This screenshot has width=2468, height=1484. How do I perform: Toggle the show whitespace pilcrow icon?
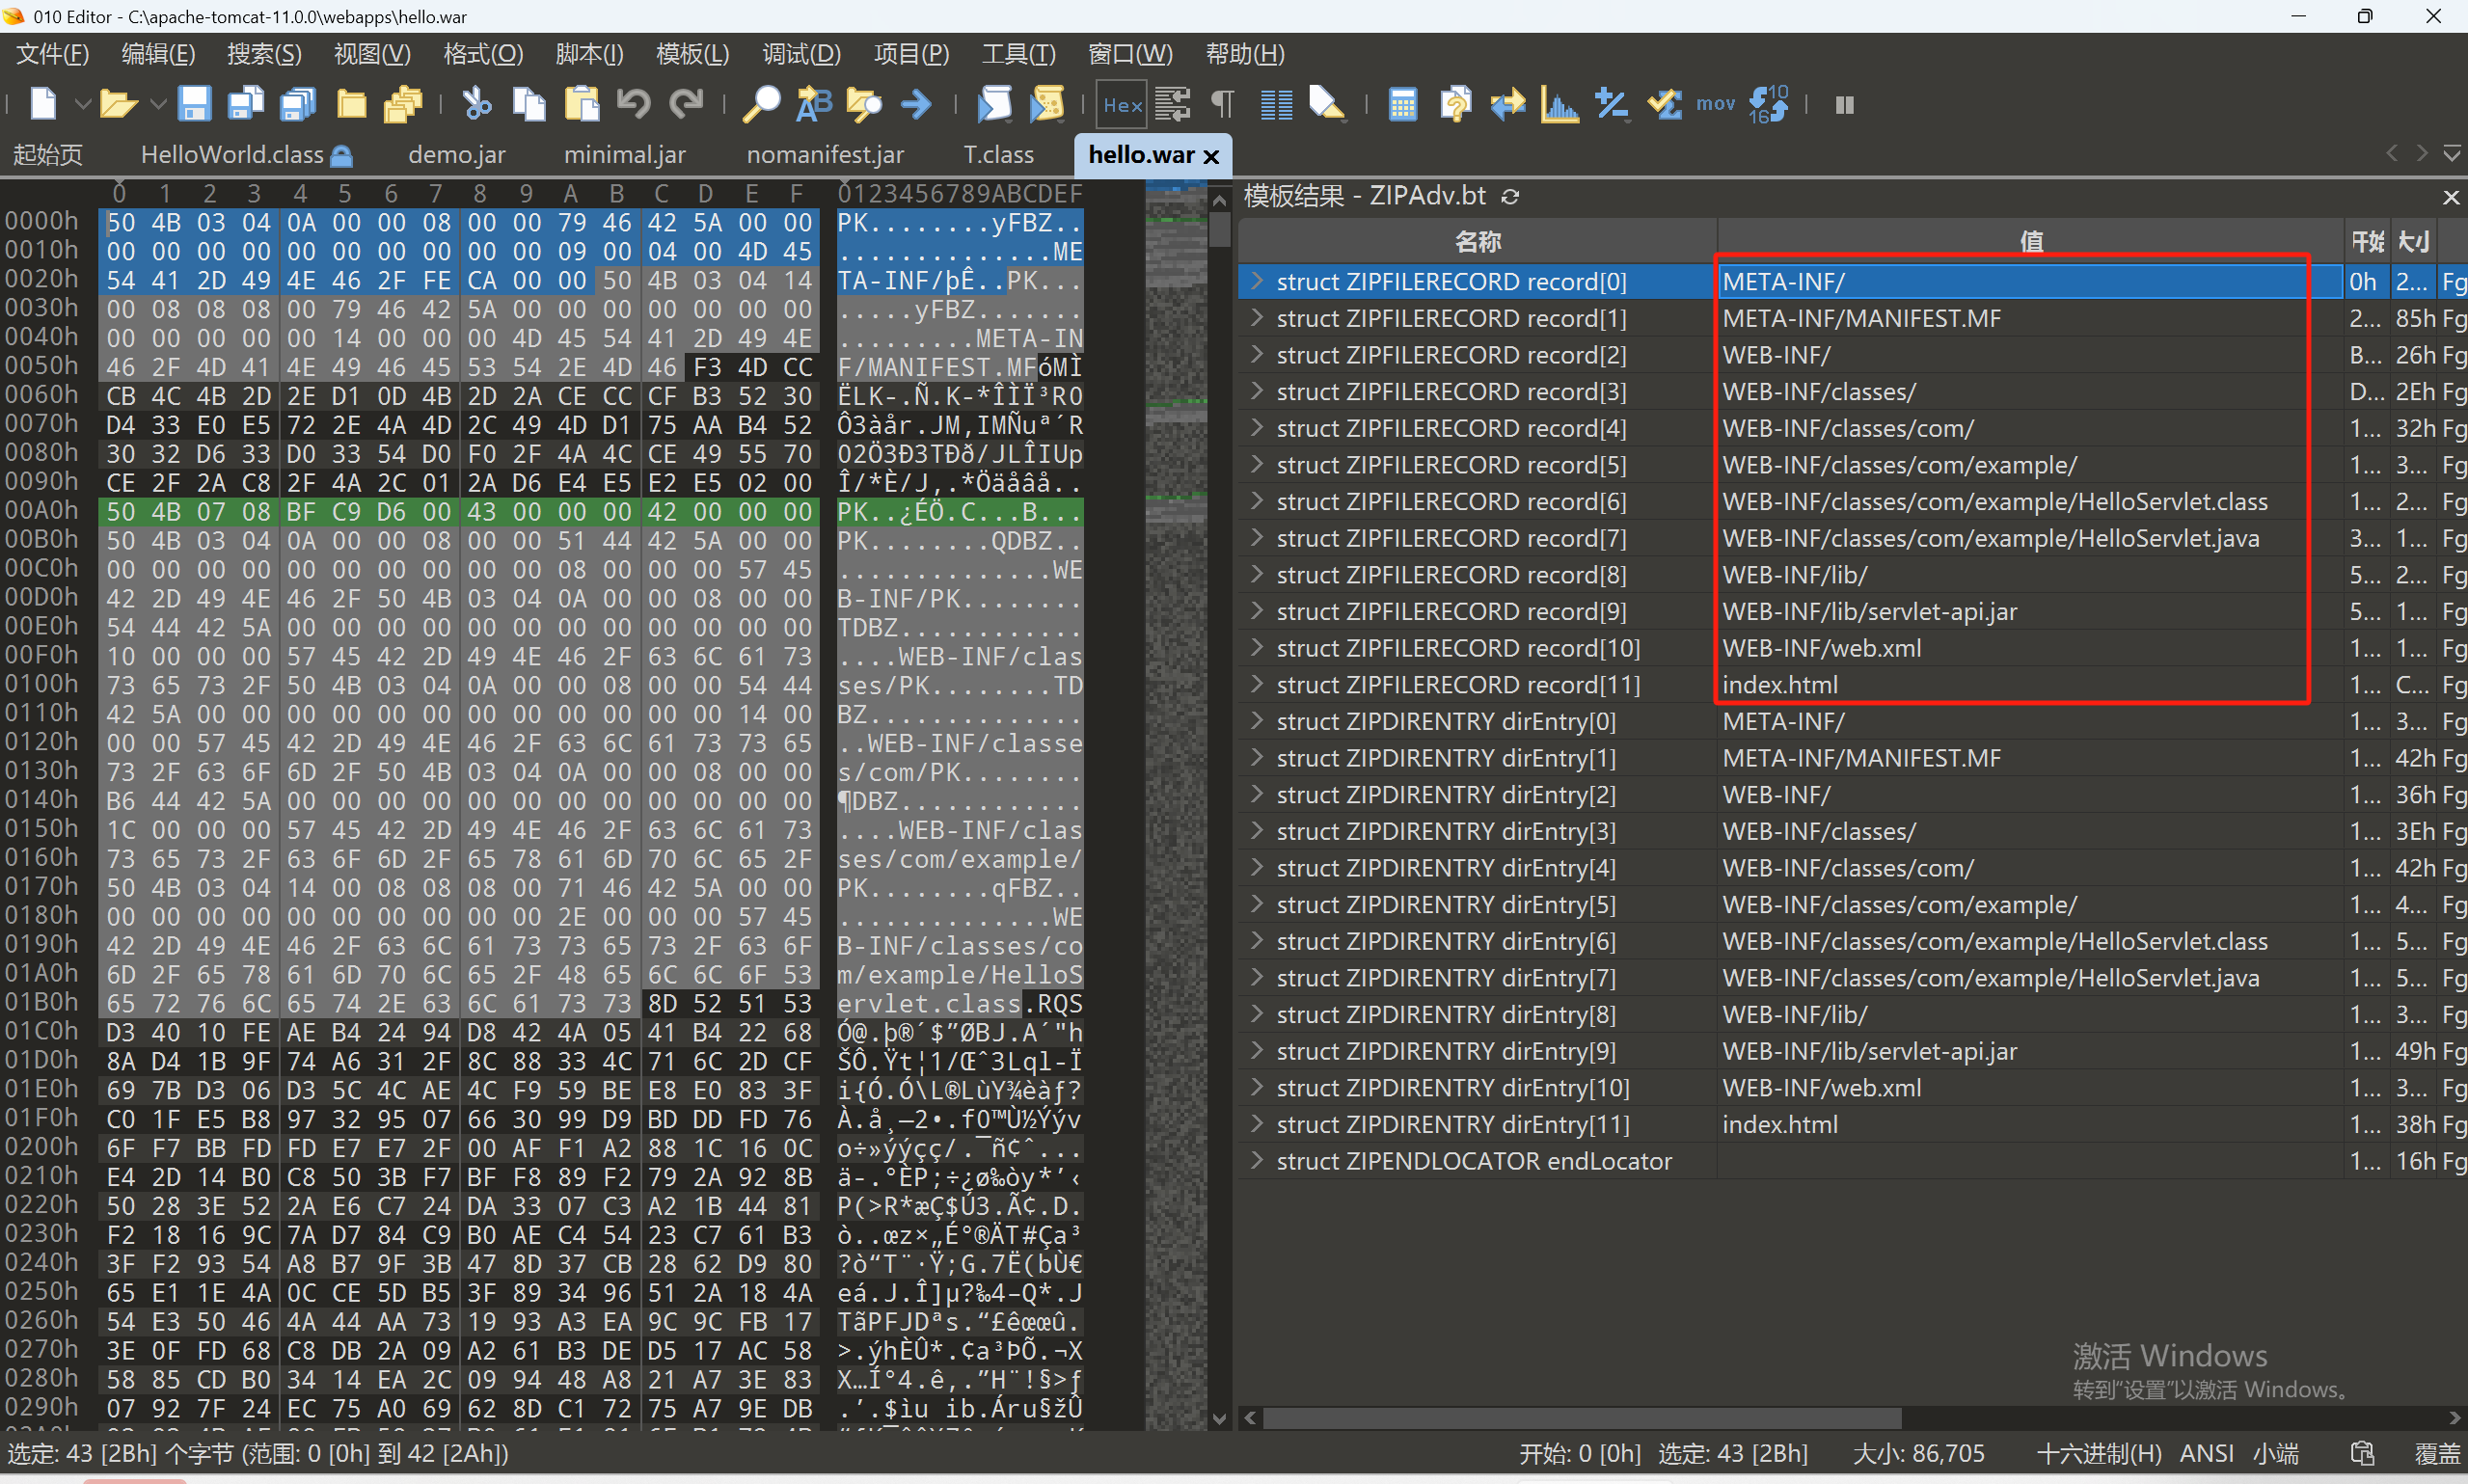pyautogui.click(x=1223, y=104)
